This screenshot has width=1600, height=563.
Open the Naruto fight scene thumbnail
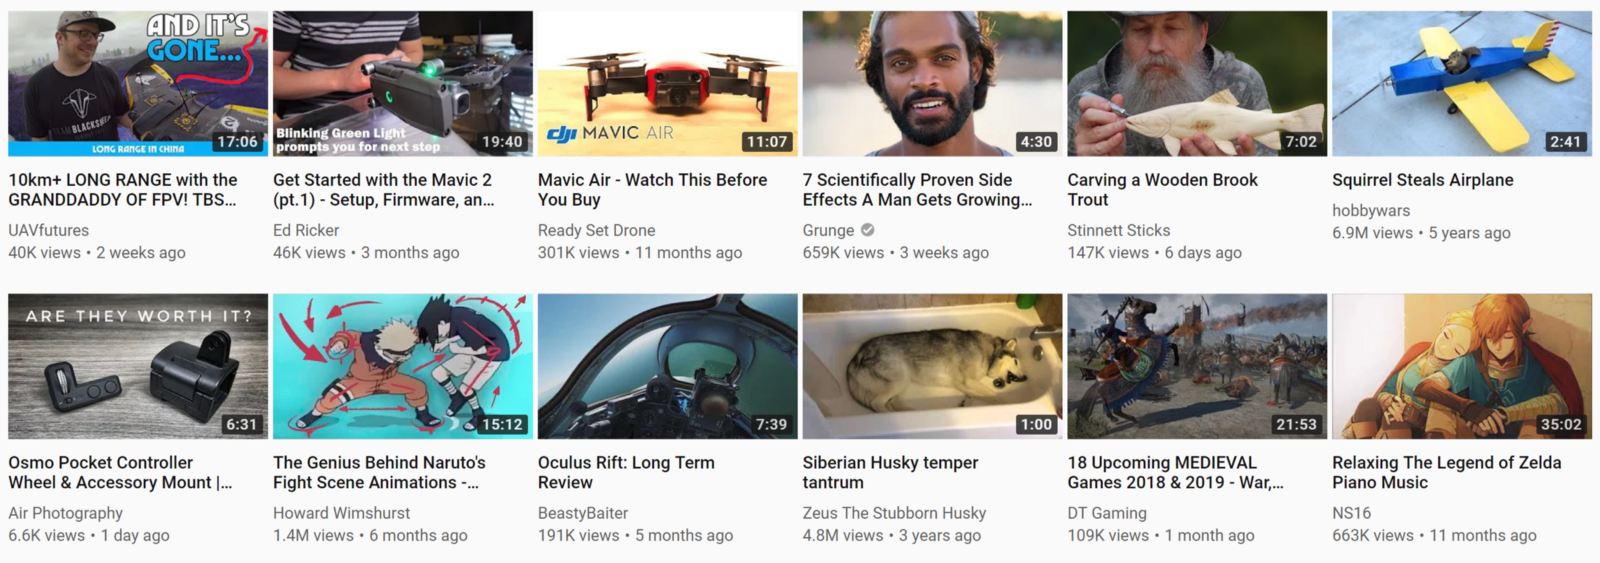click(x=403, y=366)
